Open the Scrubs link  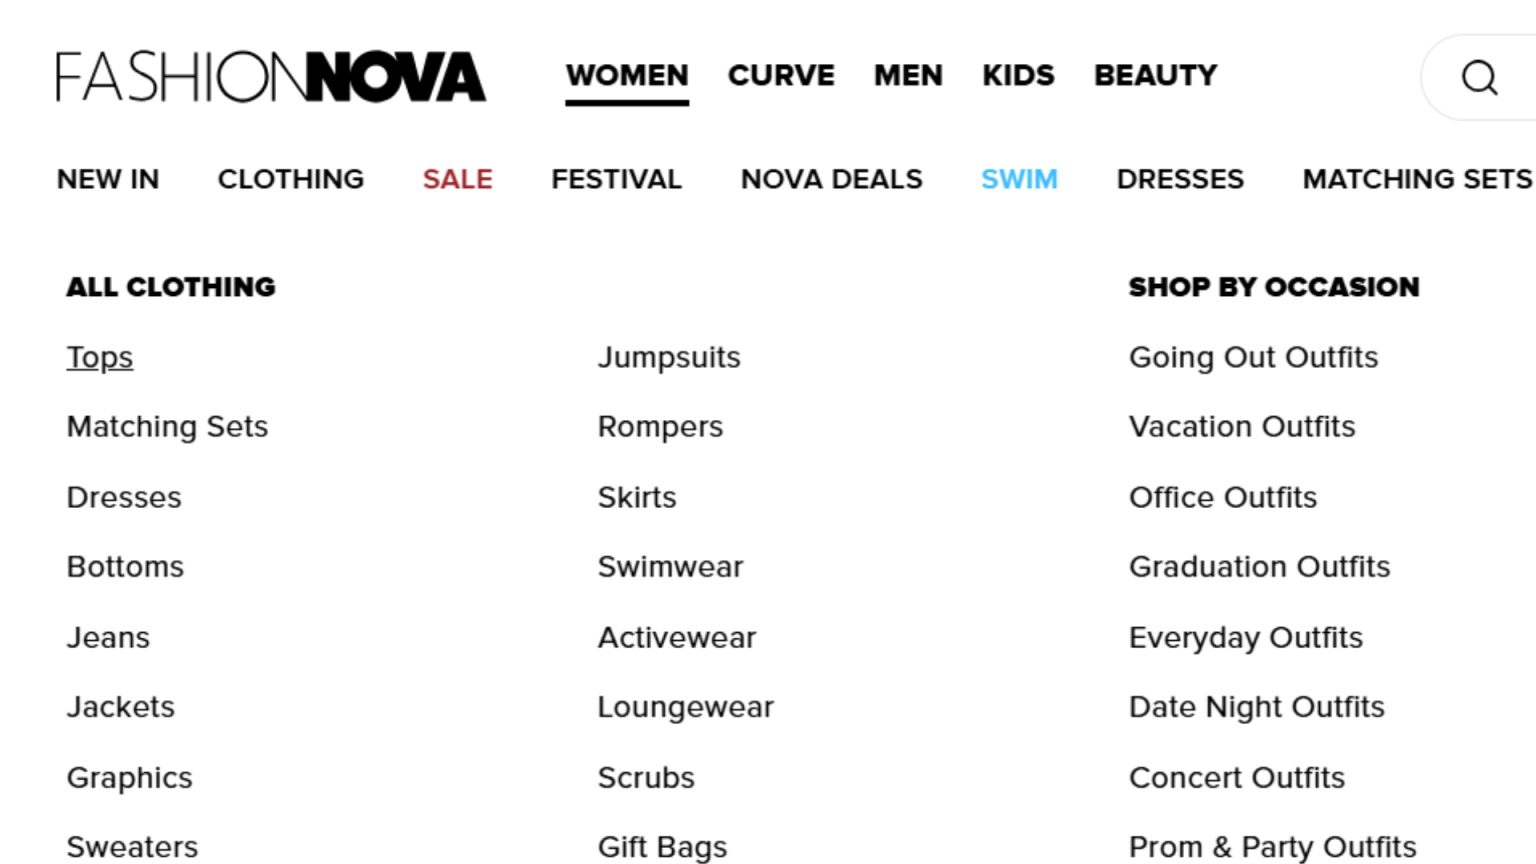(645, 777)
